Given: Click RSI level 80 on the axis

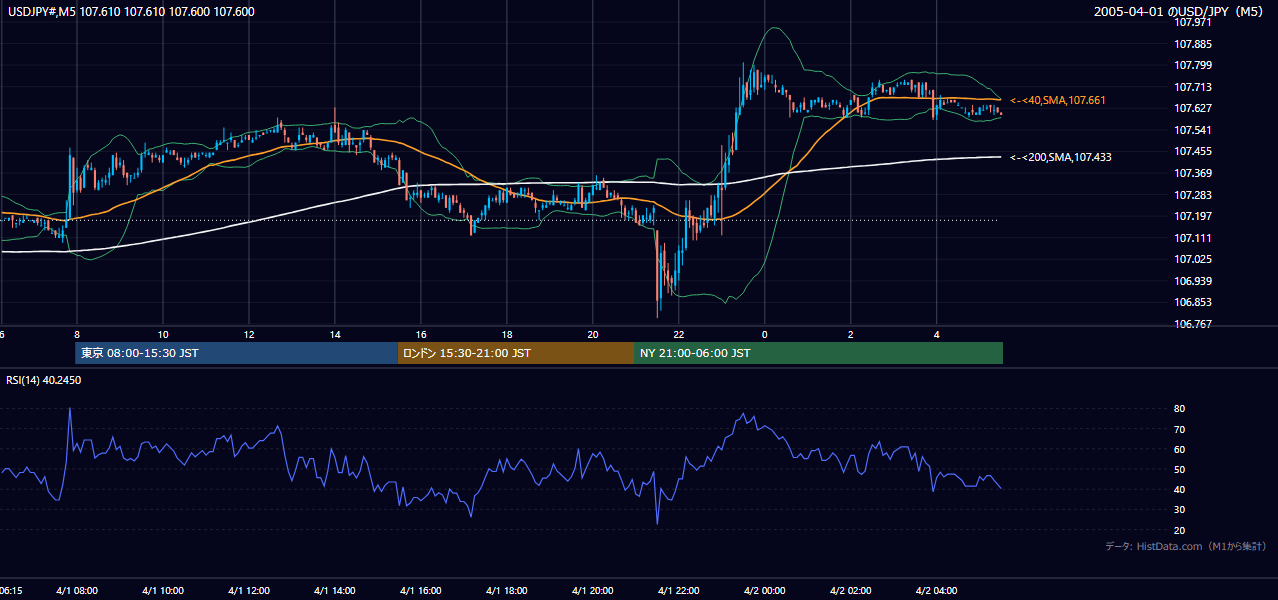Looking at the screenshot, I should point(1180,409).
